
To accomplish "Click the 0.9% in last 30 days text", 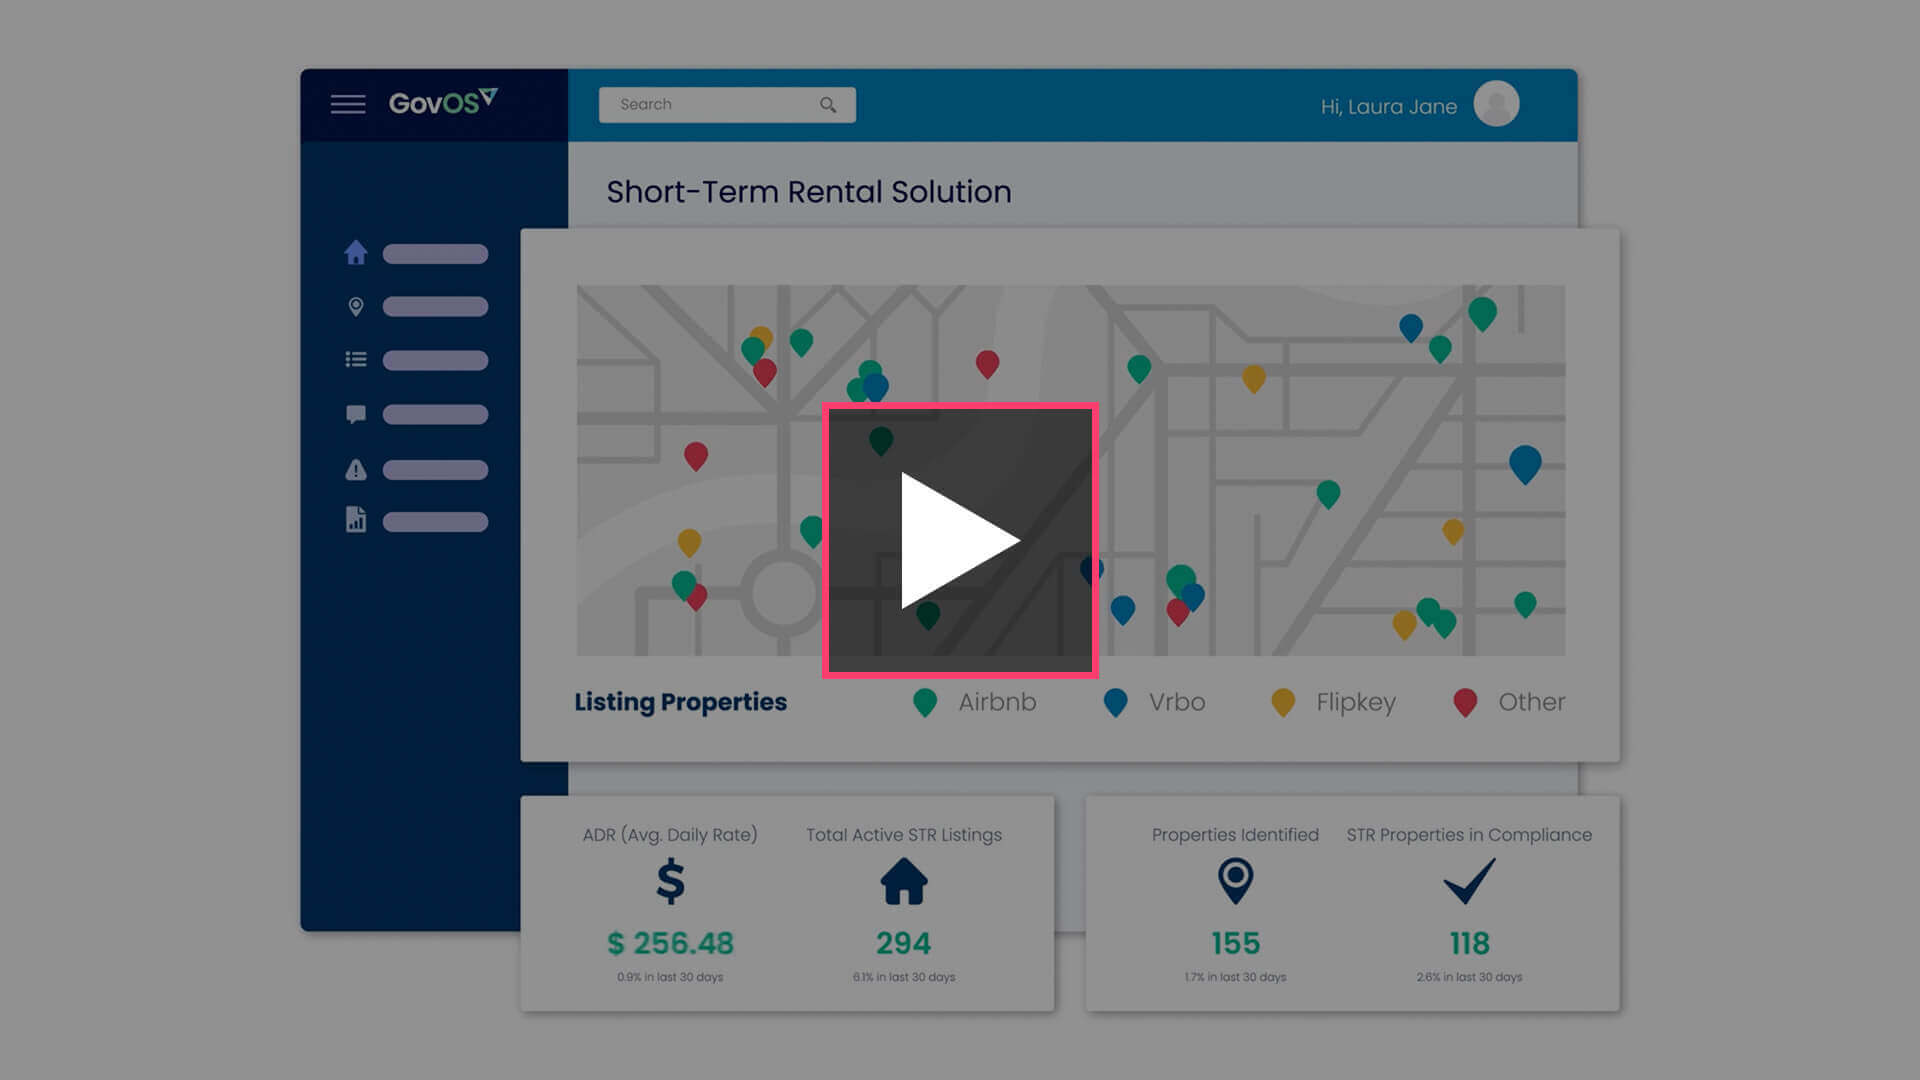I will tap(670, 977).
